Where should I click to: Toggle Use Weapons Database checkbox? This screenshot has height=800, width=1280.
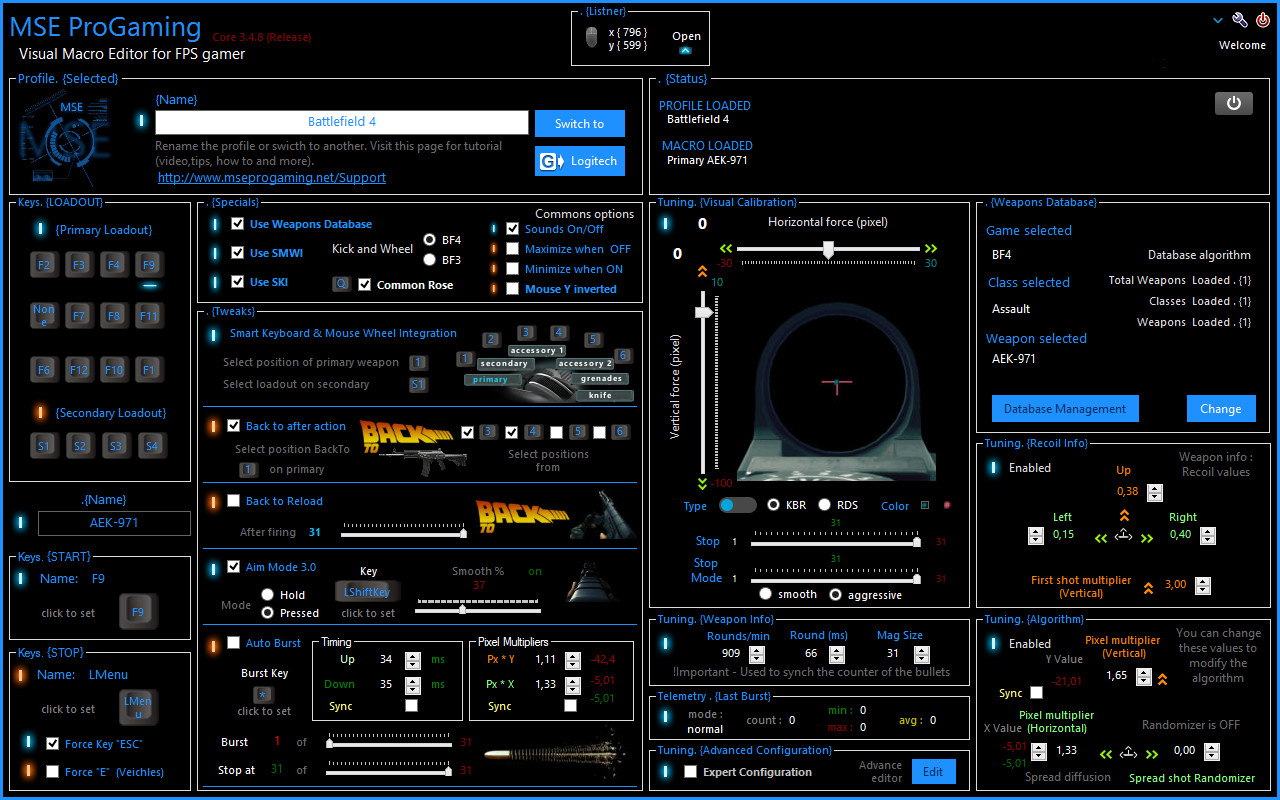(x=237, y=224)
